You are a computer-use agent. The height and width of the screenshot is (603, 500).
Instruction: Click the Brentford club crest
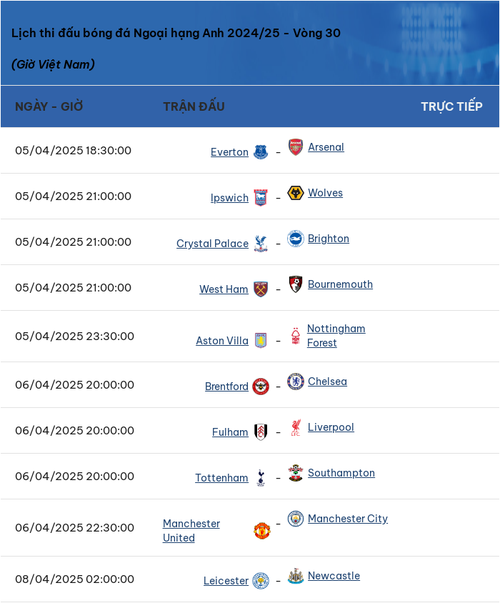(x=260, y=386)
